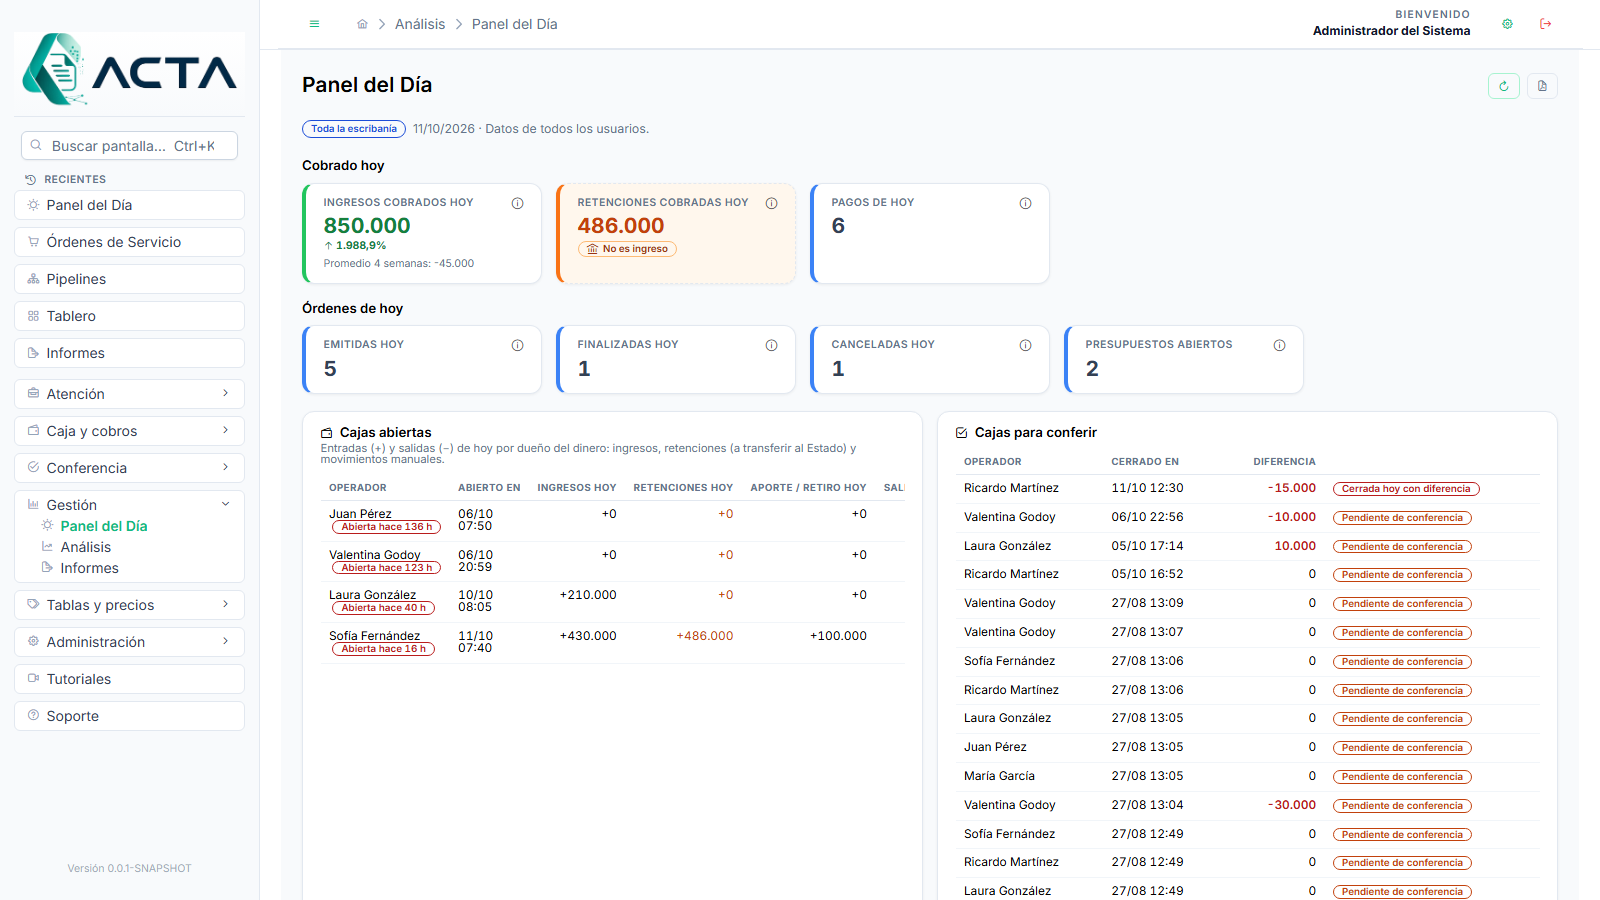Select Análisis under Gestión
Viewport: 1600px width, 900px height.
pos(85,547)
